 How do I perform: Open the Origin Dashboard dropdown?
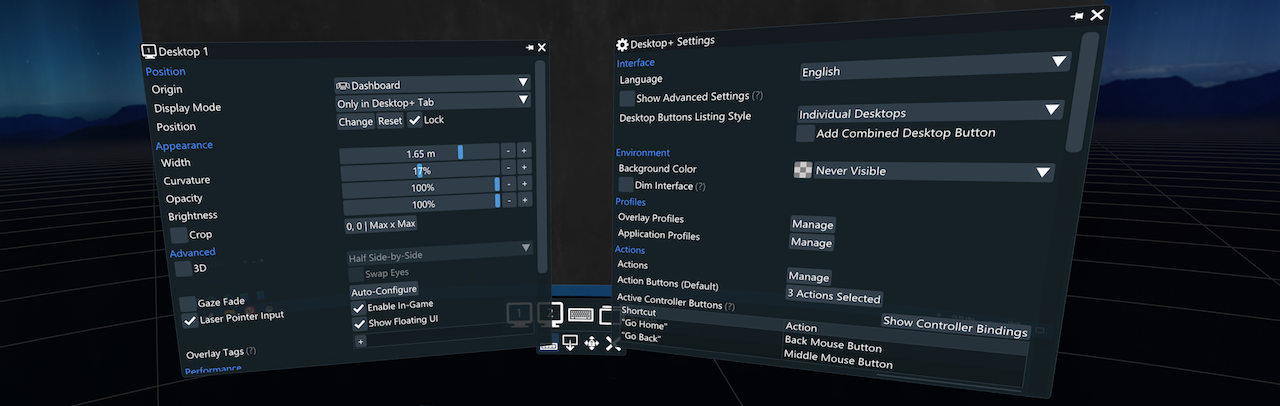(x=432, y=84)
